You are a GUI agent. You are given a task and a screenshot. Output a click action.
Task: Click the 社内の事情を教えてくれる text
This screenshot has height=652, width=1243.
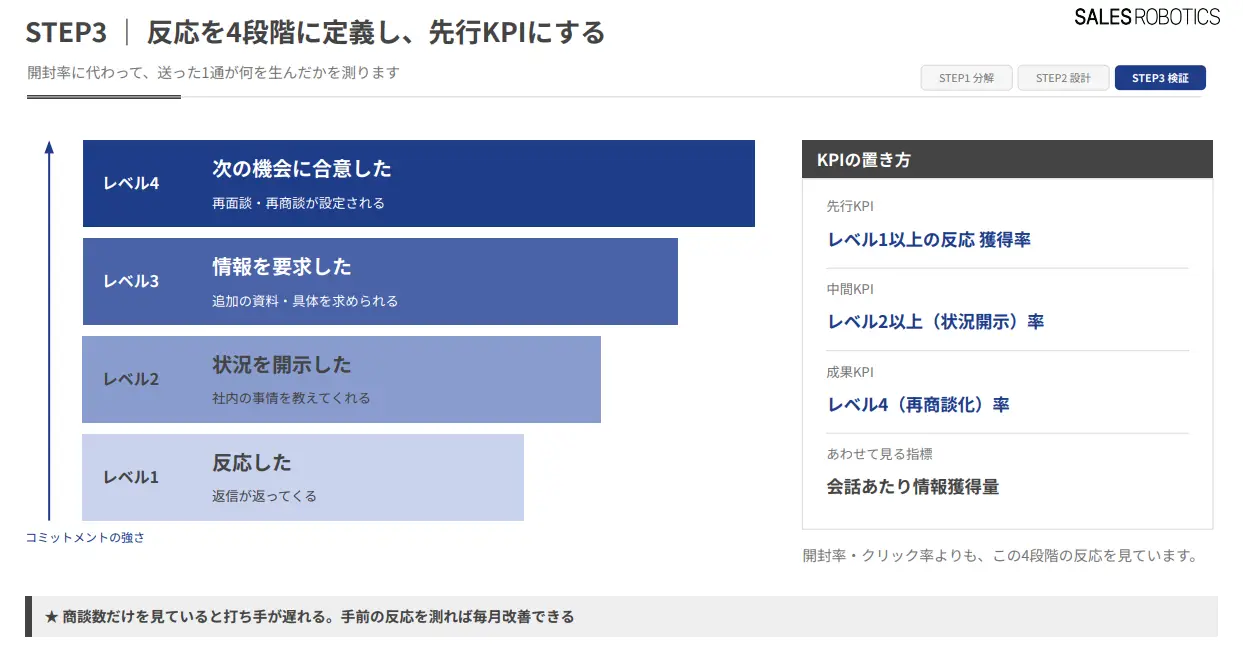pyautogui.click(x=291, y=398)
